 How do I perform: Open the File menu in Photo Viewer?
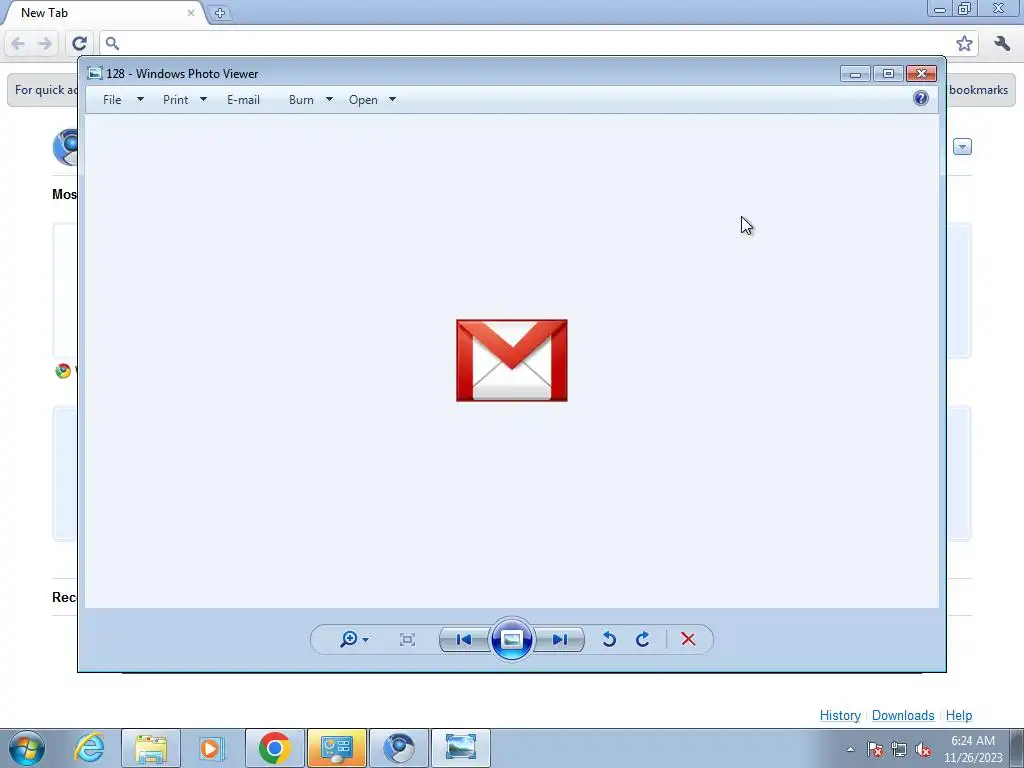coord(112,100)
